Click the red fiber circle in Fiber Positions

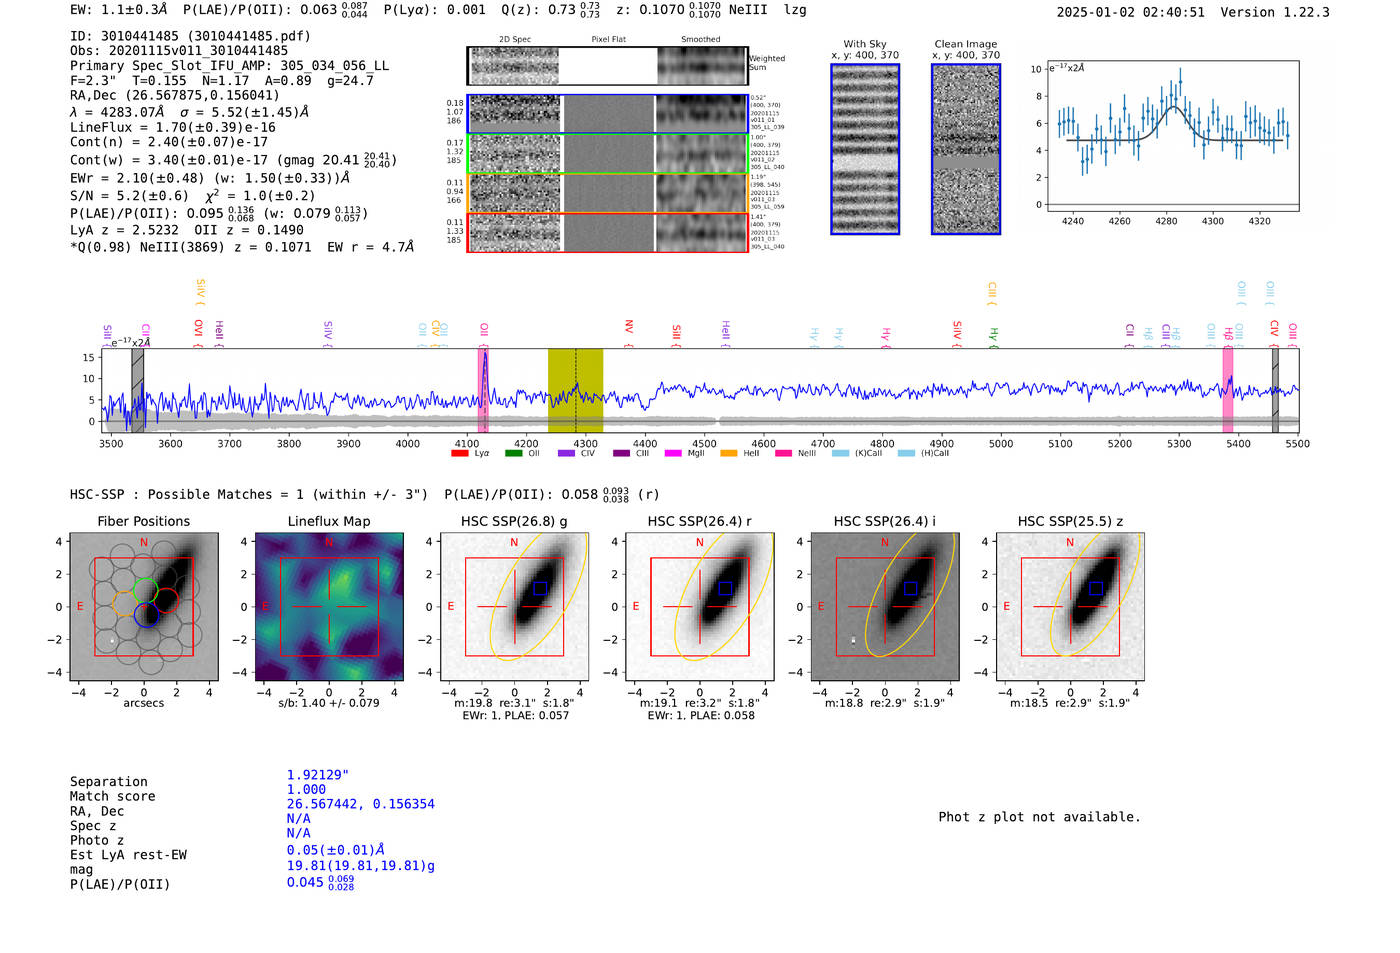point(165,600)
